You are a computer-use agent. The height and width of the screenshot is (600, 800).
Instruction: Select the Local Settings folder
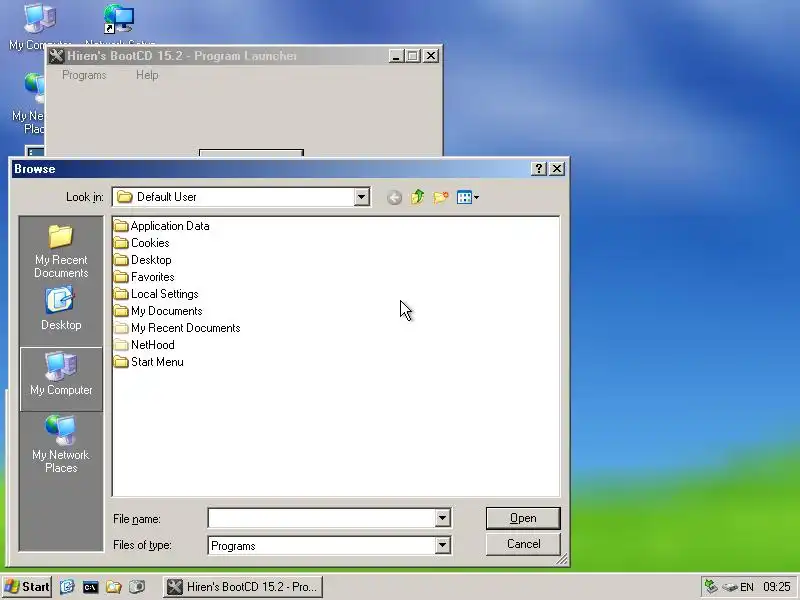[x=156, y=294]
